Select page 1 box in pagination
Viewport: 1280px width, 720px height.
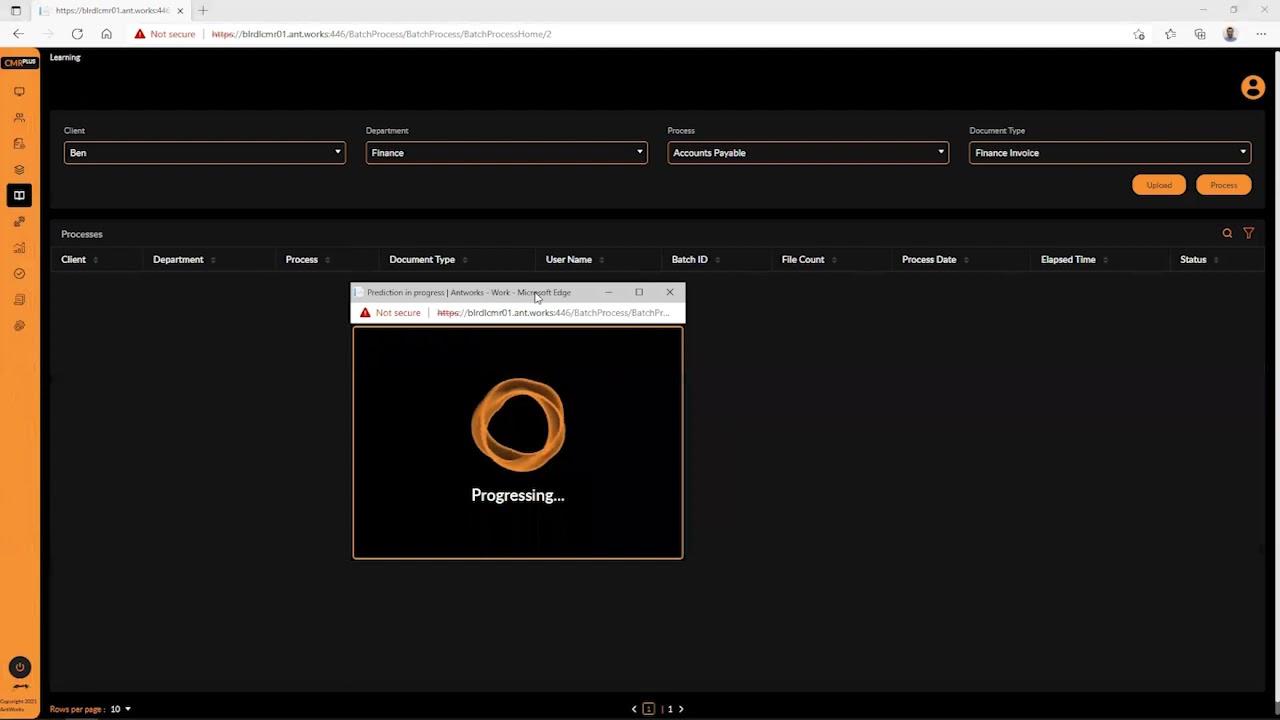[x=649, y=709]
